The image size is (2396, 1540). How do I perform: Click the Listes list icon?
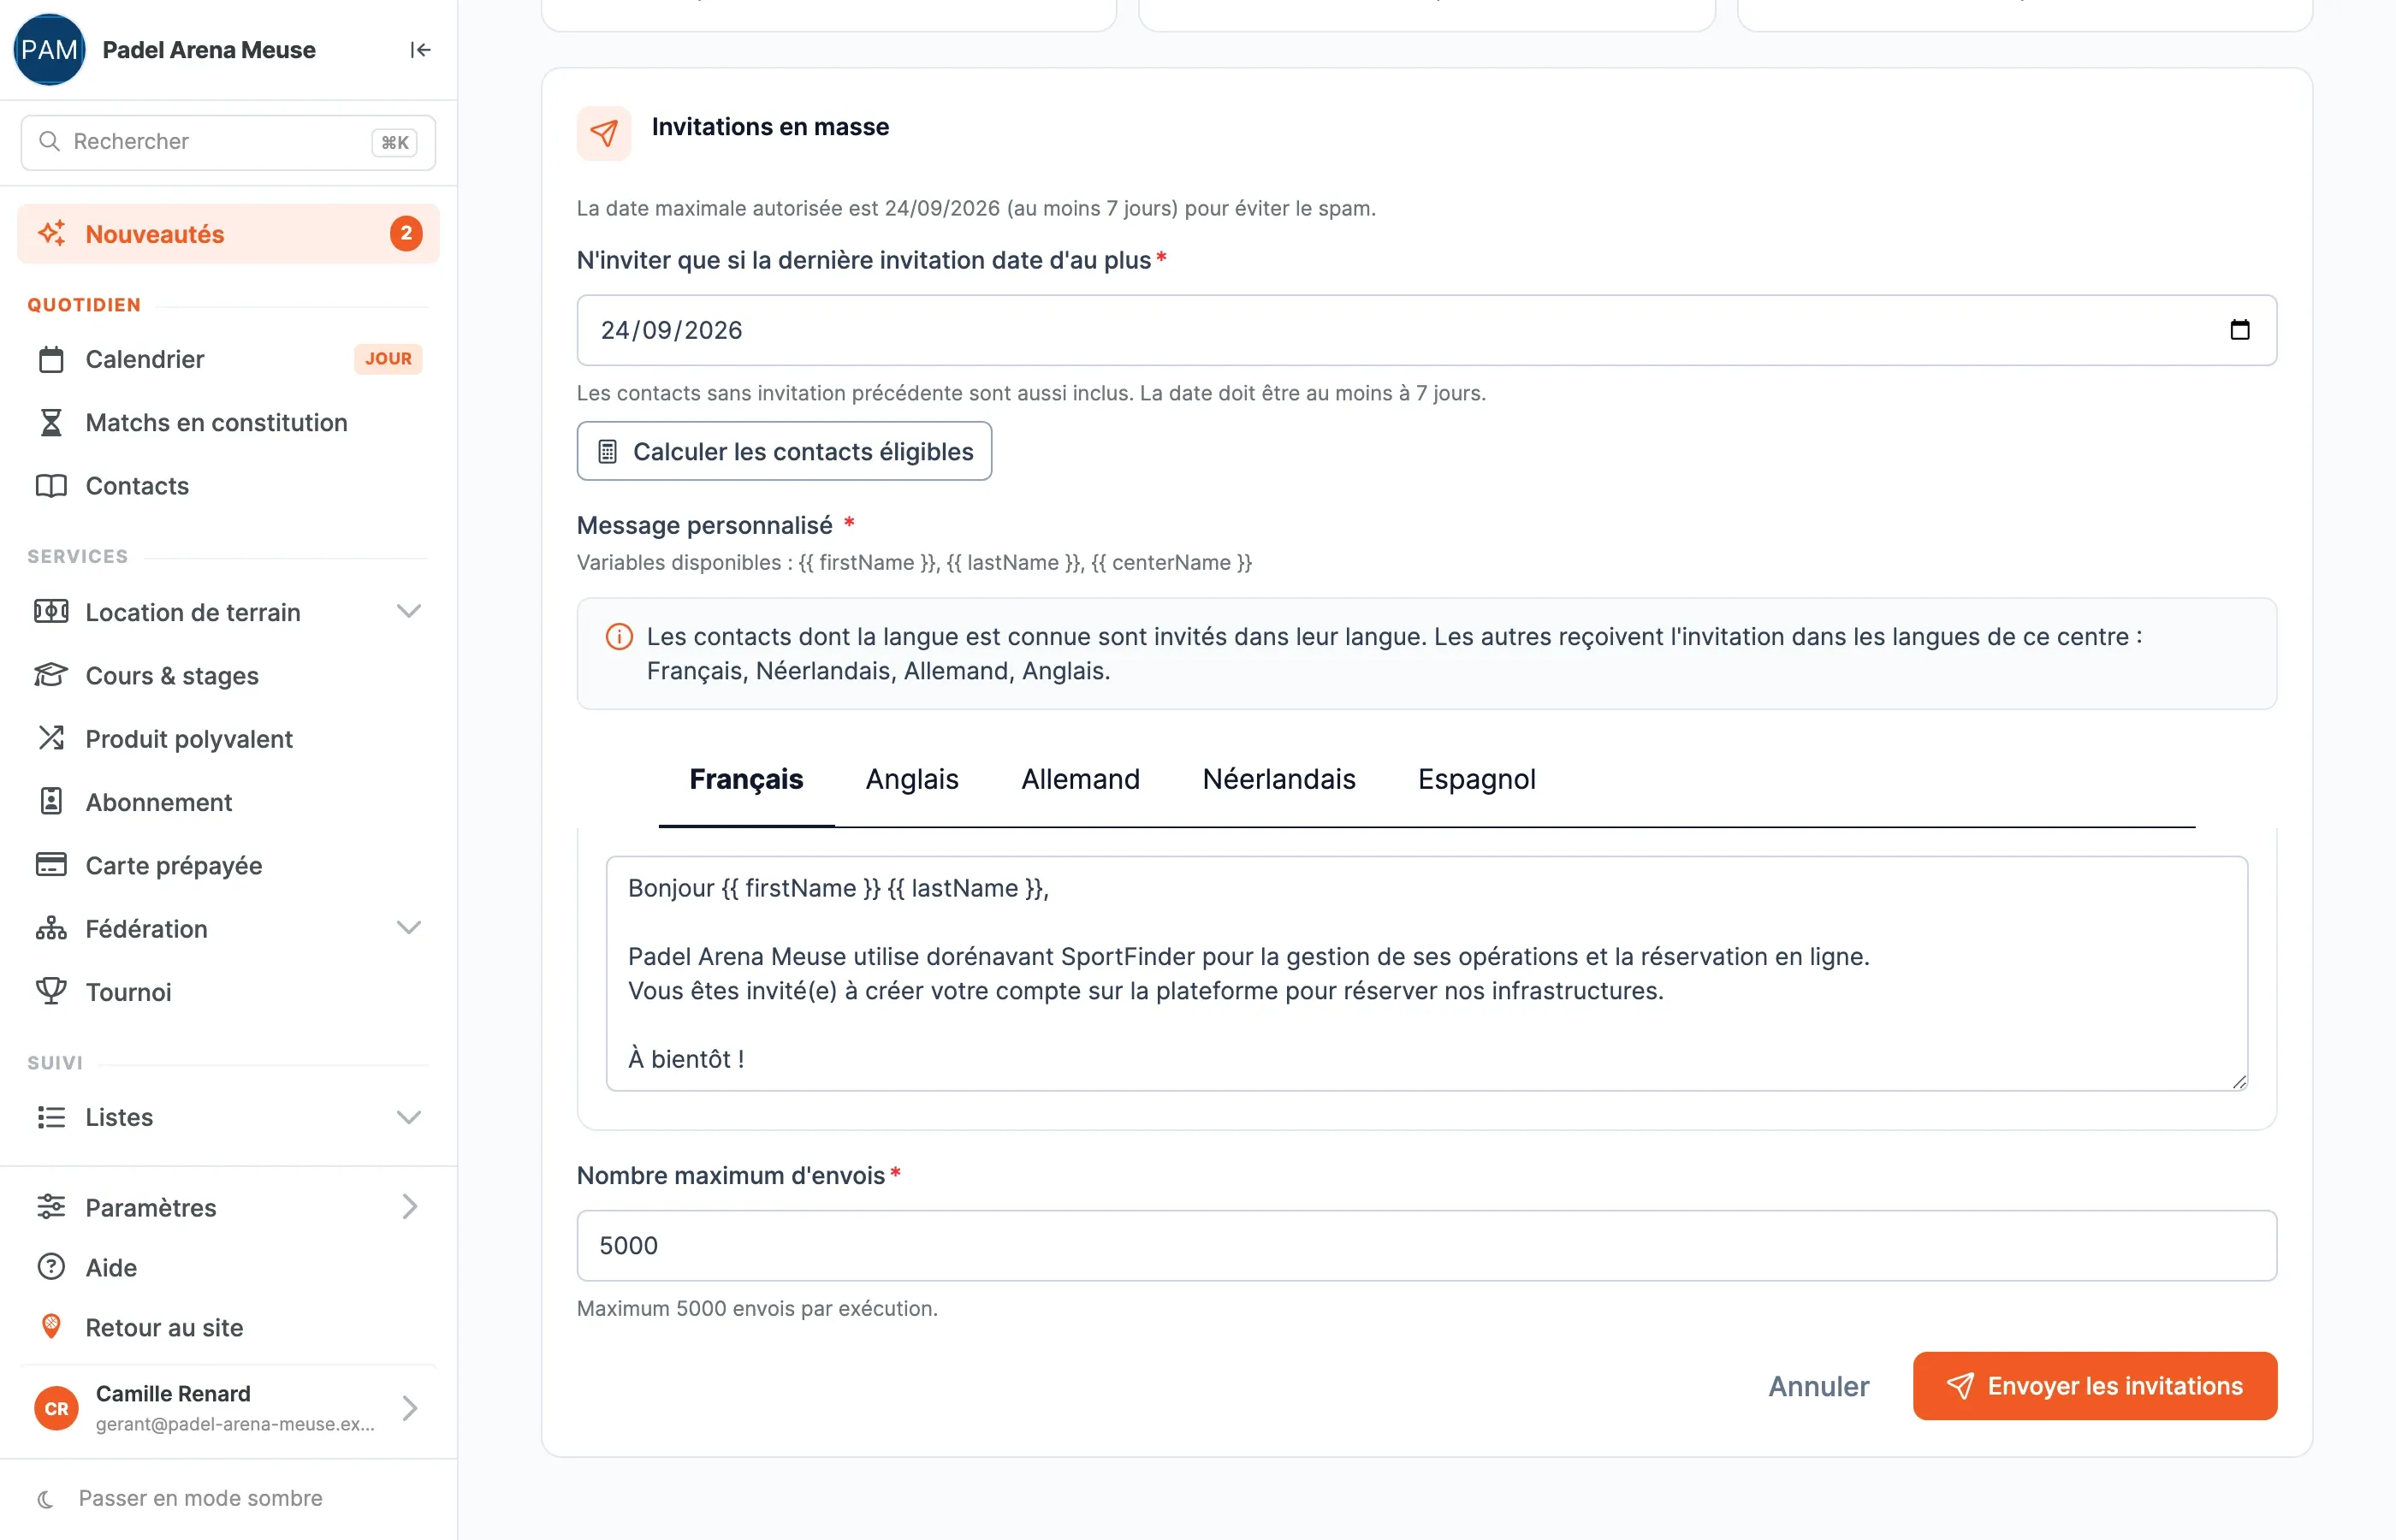click(x=51, y=1117)
